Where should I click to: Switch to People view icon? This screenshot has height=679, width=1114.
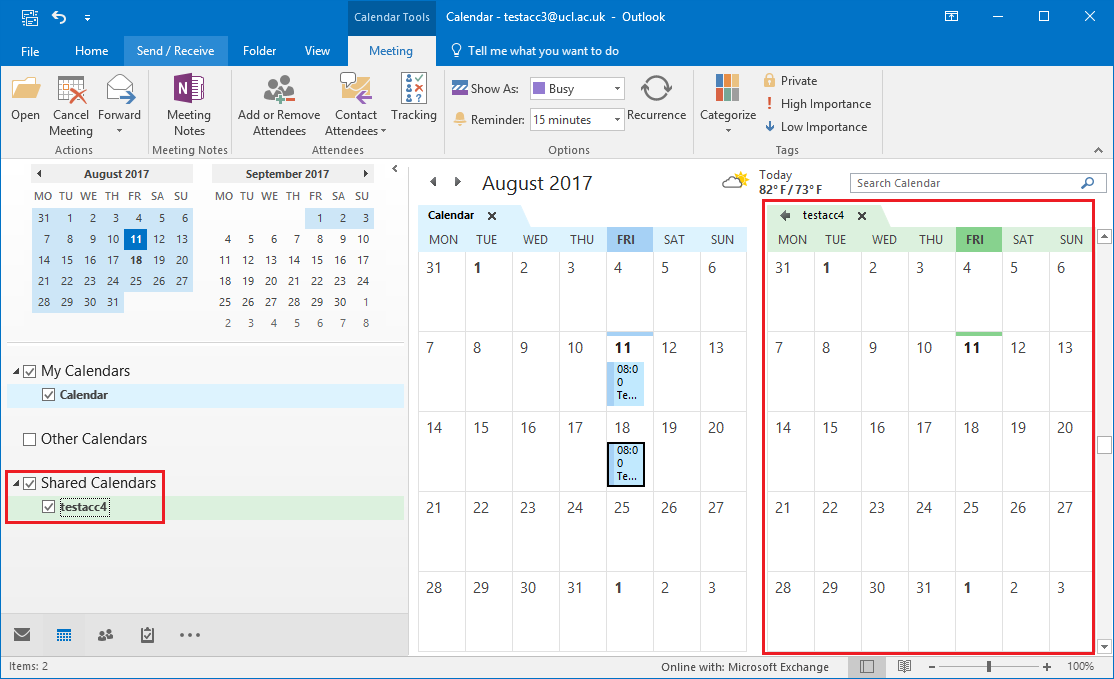(106, 635)
